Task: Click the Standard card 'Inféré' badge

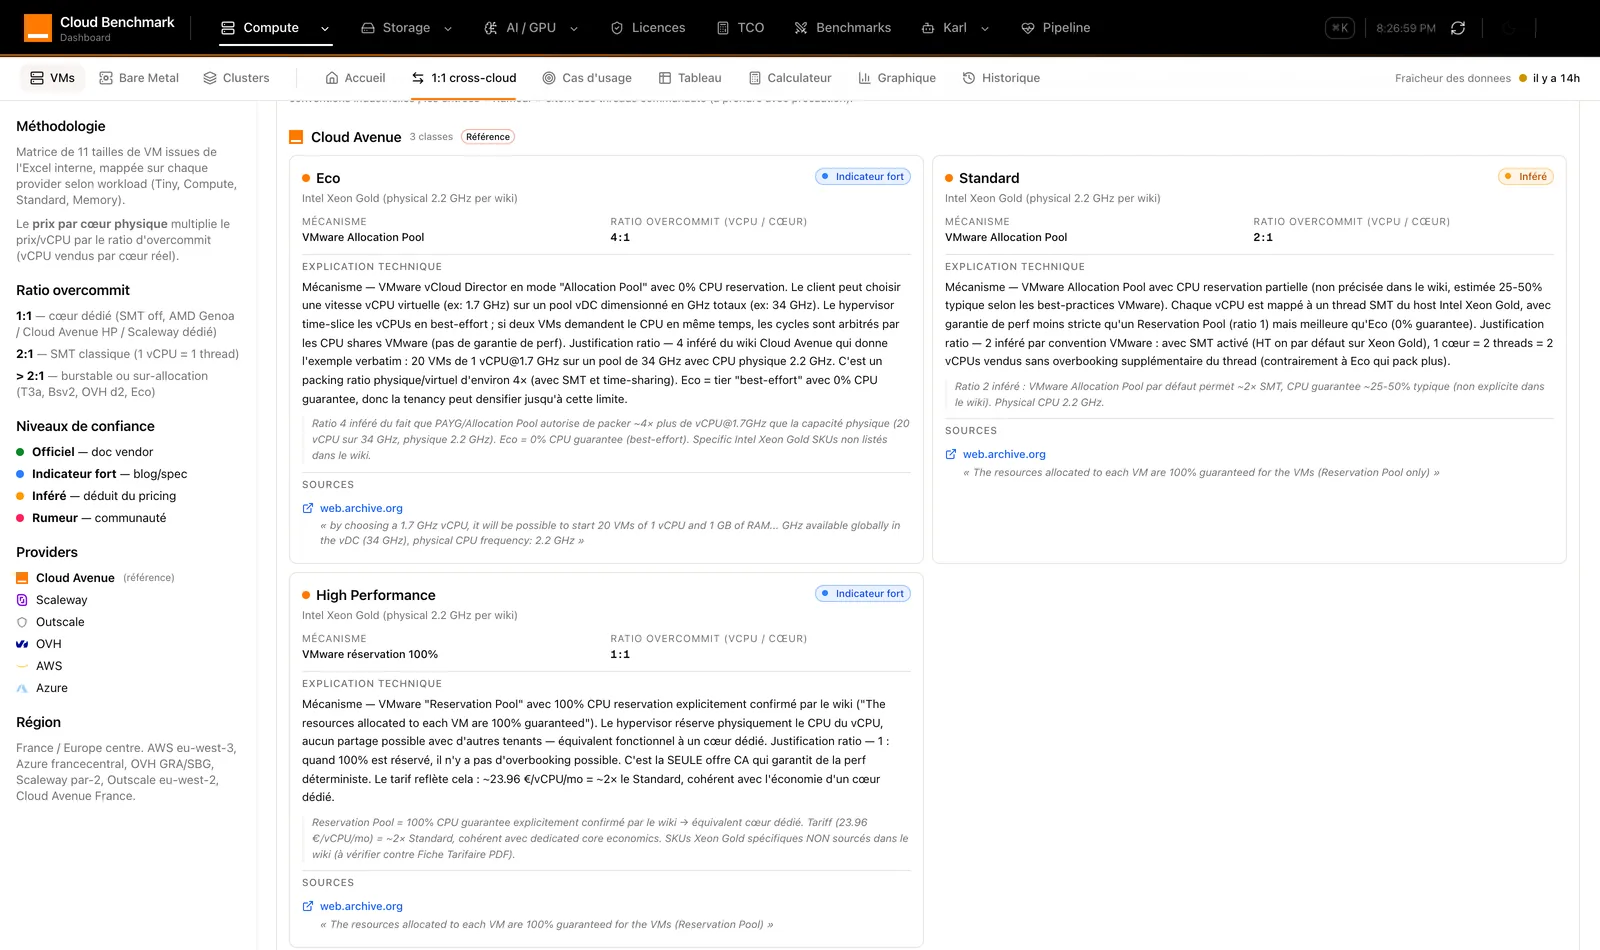Action: click(x=1526, y=177)
